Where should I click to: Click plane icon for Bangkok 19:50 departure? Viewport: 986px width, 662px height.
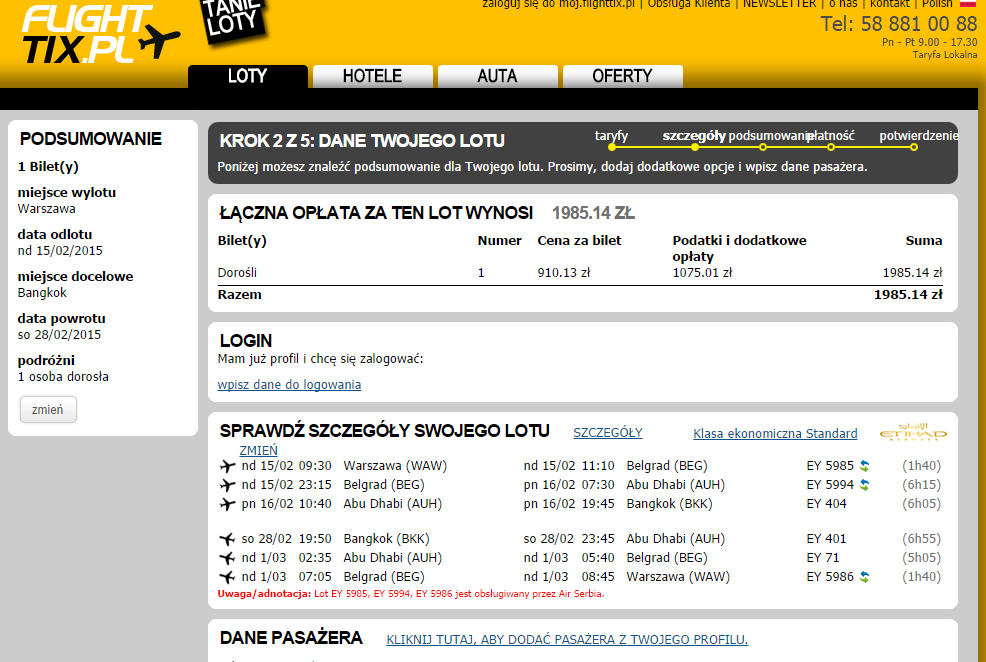tap(228, 539)
